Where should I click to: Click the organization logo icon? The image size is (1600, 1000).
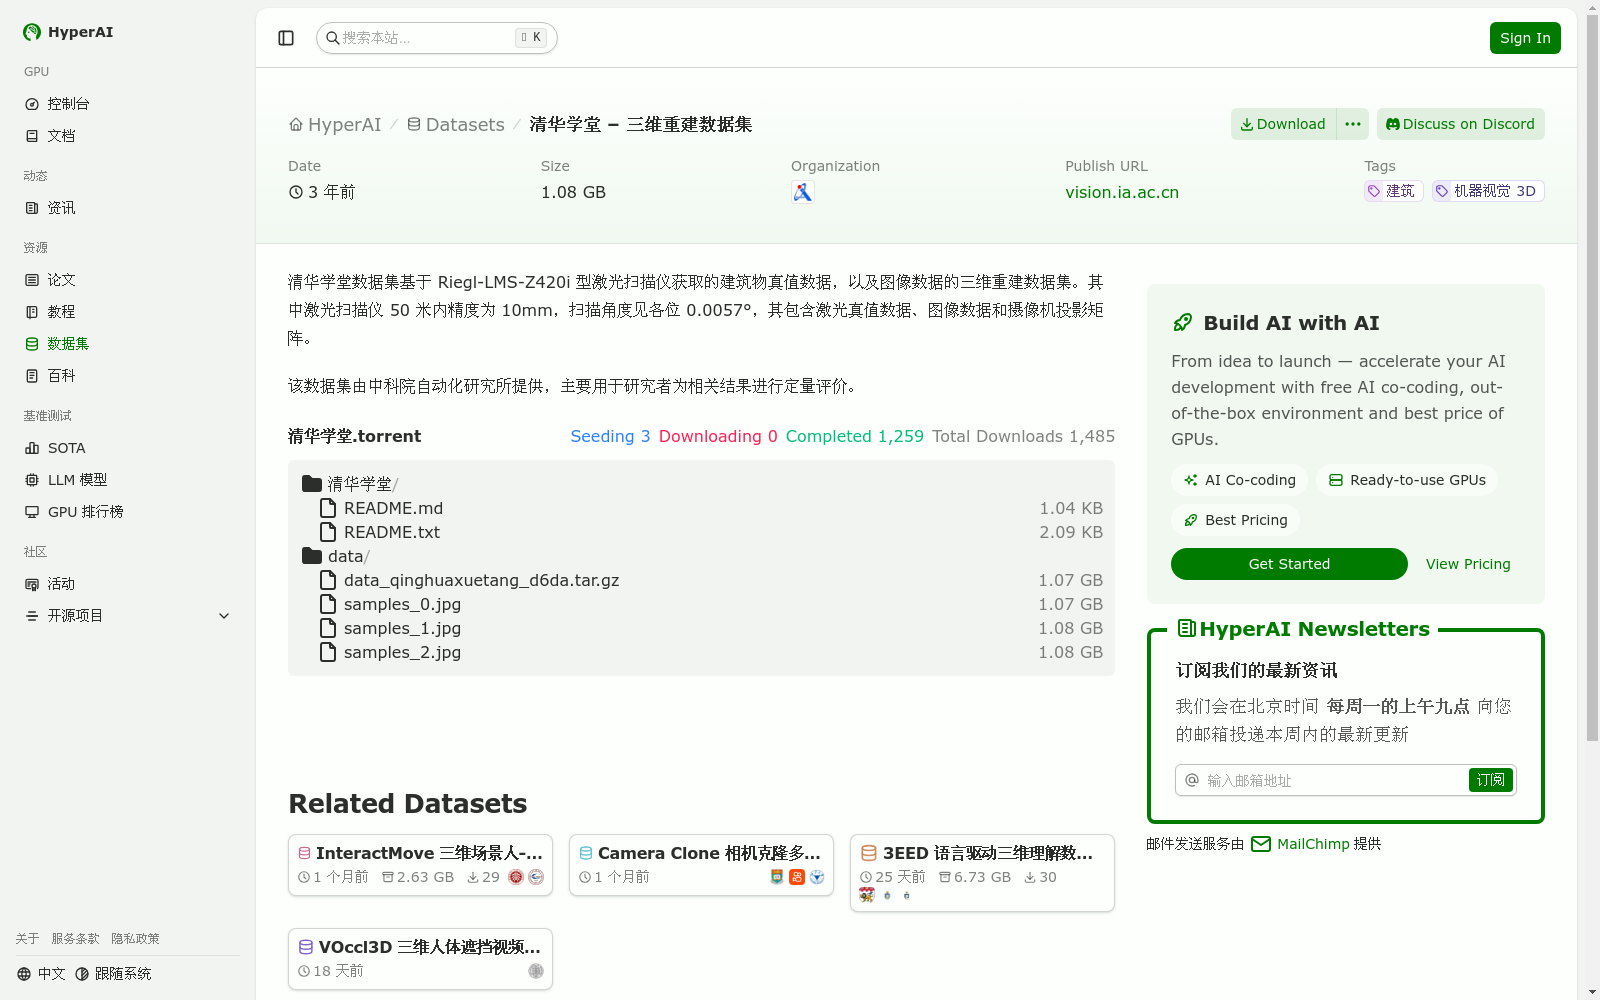pos(802,192)
